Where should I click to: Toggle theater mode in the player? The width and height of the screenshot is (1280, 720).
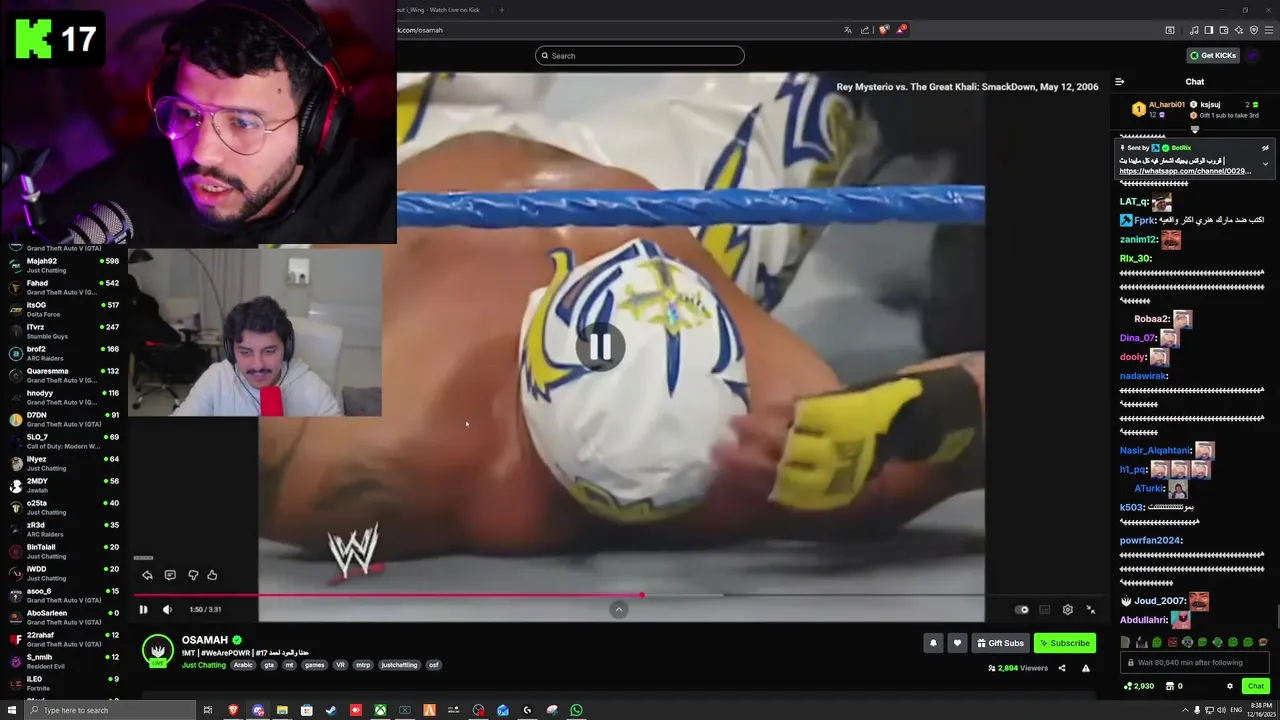1044,609
